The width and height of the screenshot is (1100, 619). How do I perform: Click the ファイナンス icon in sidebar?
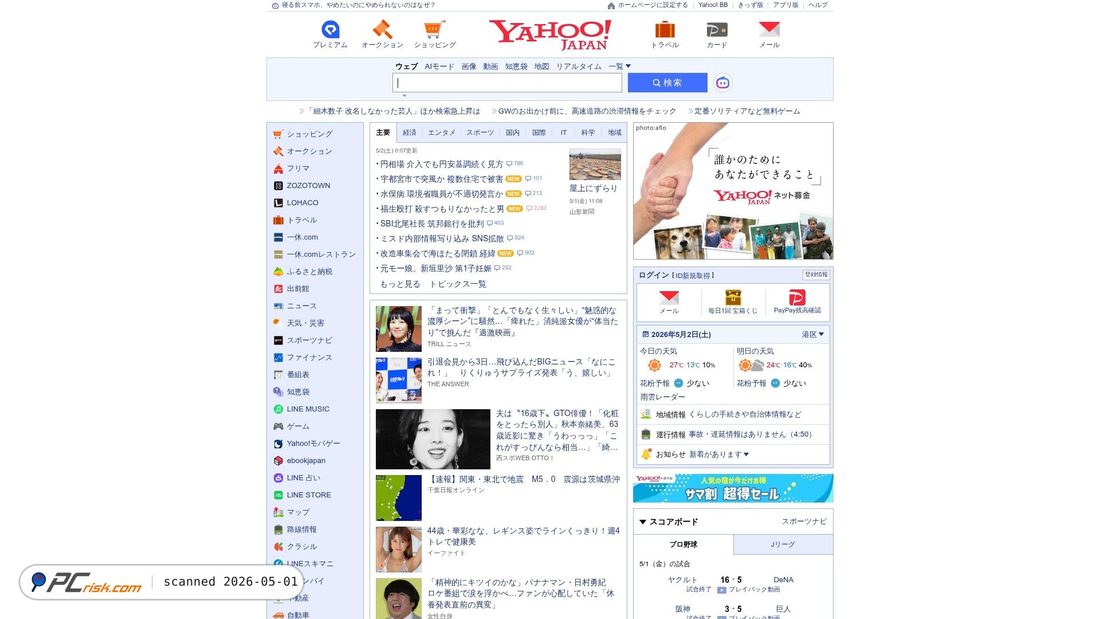pyautogui.click(x=279, y=357)
